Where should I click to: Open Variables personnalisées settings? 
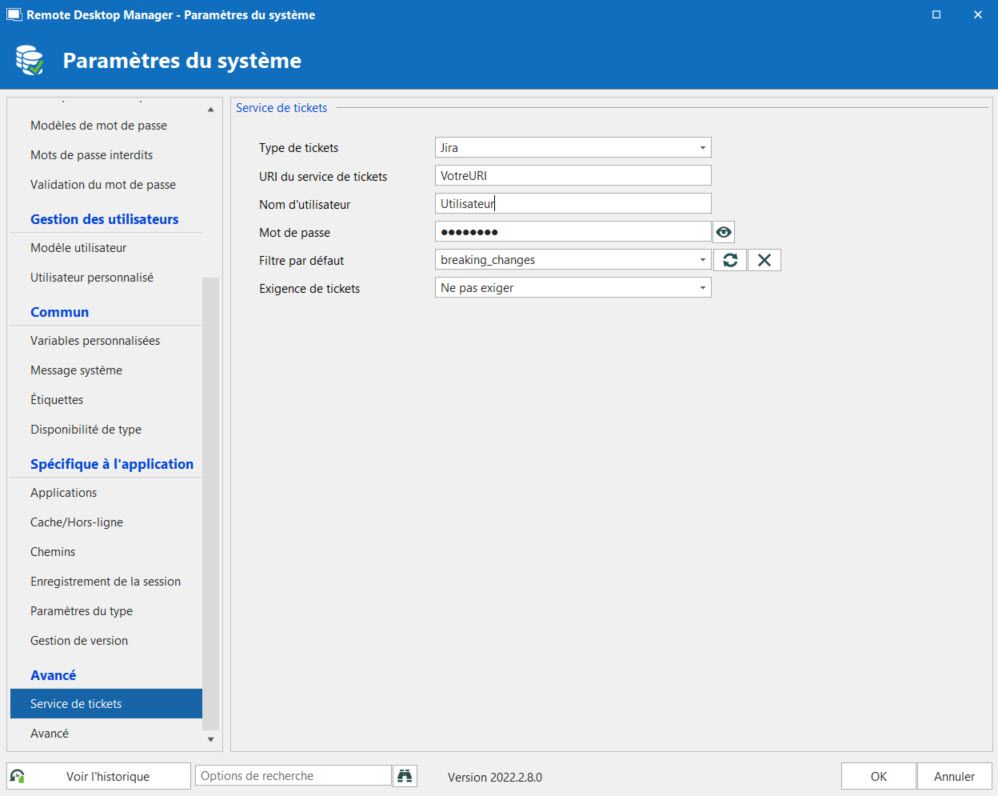(x=95, y=341)
